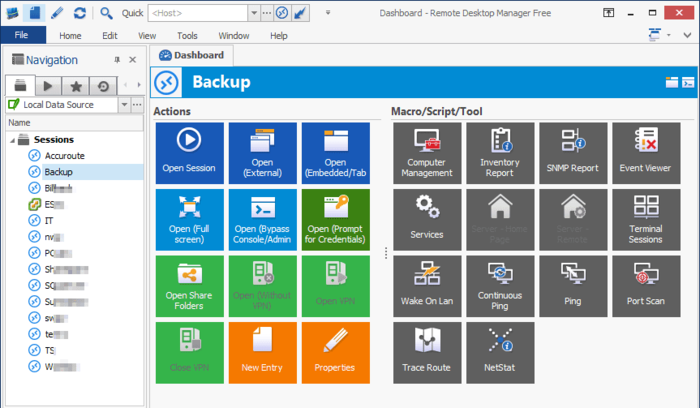This screenshot has width=700, height=408.
Task: Switch to the Favorites star tab
Action: [x=75, y=85]
